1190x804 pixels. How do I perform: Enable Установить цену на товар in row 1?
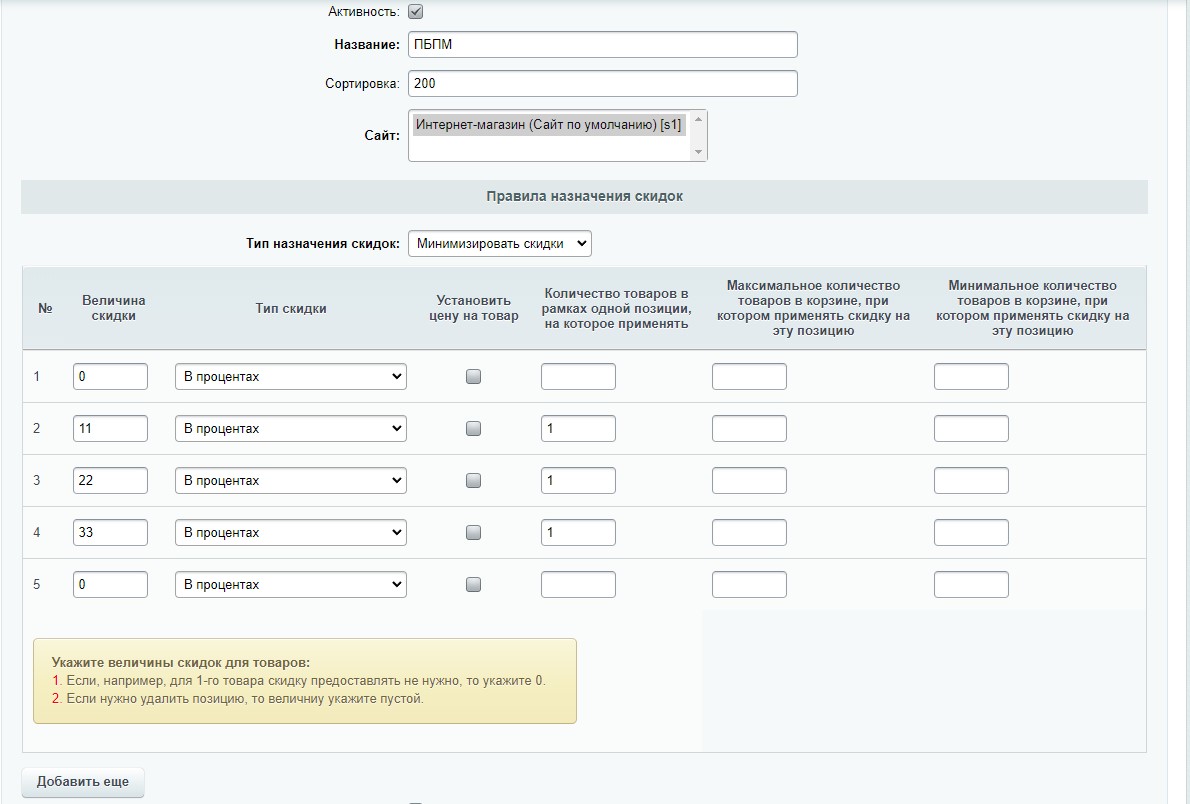474,377
